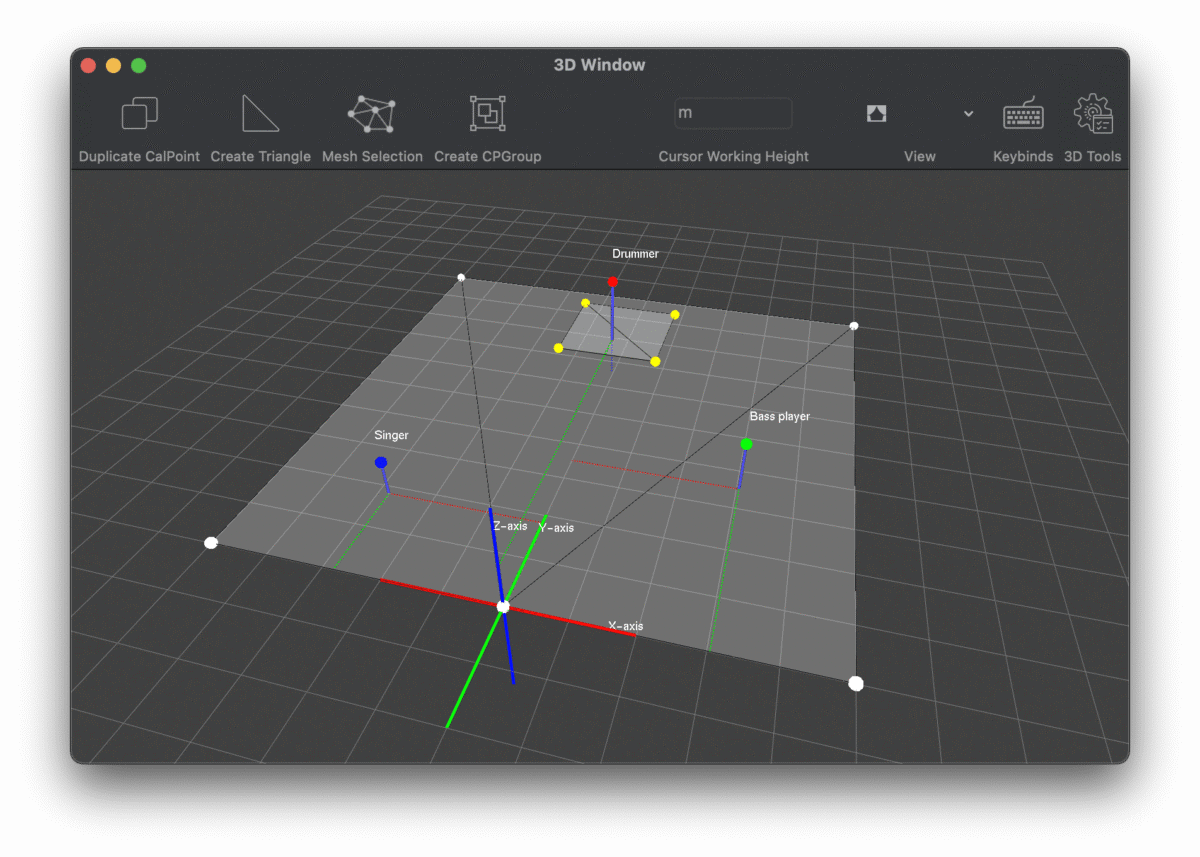Image resolution: width=1200 pixels, height=857 pixels.
Task: Open the Mesh Selection tool
Action: 372,114
